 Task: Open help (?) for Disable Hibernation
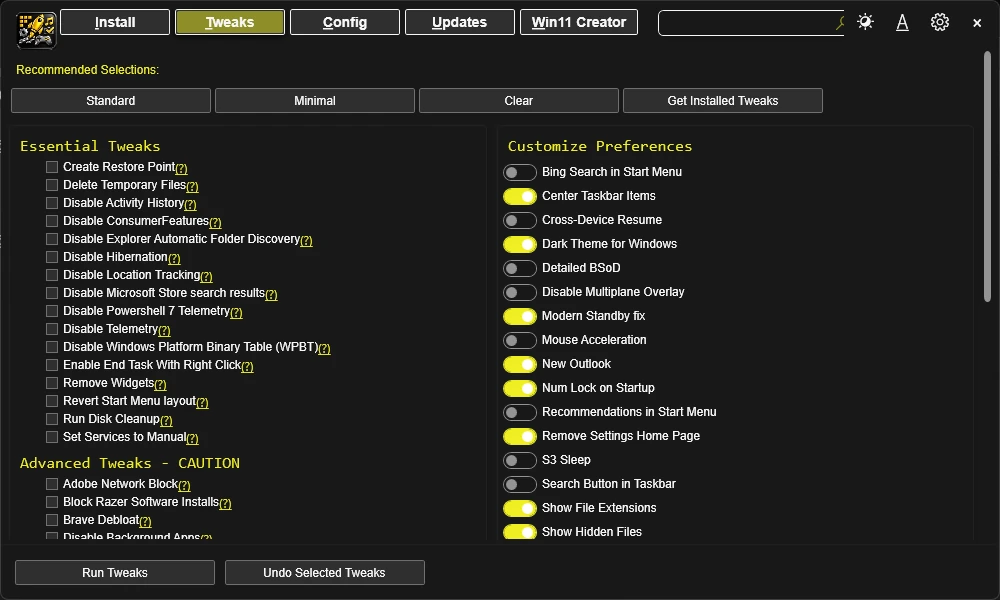[x=174, y=258]
